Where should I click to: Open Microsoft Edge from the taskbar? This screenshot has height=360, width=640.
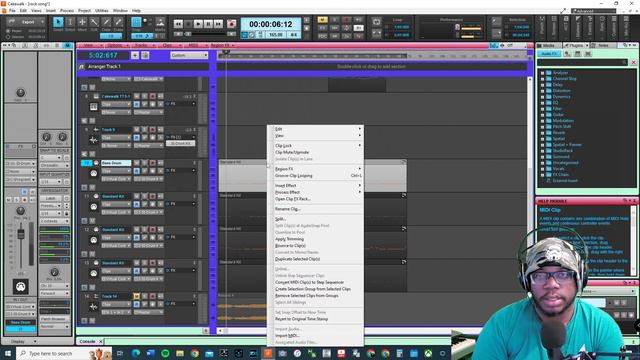pos(136,353)
